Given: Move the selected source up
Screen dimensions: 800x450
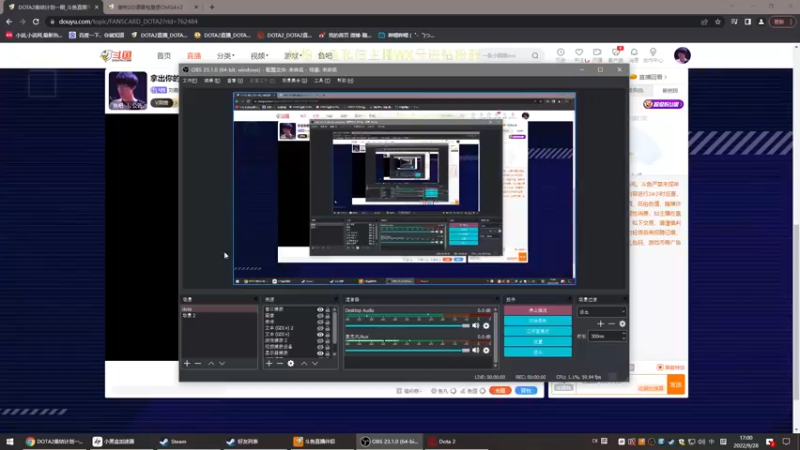Looking at the screenshot, I should point(304,363).
